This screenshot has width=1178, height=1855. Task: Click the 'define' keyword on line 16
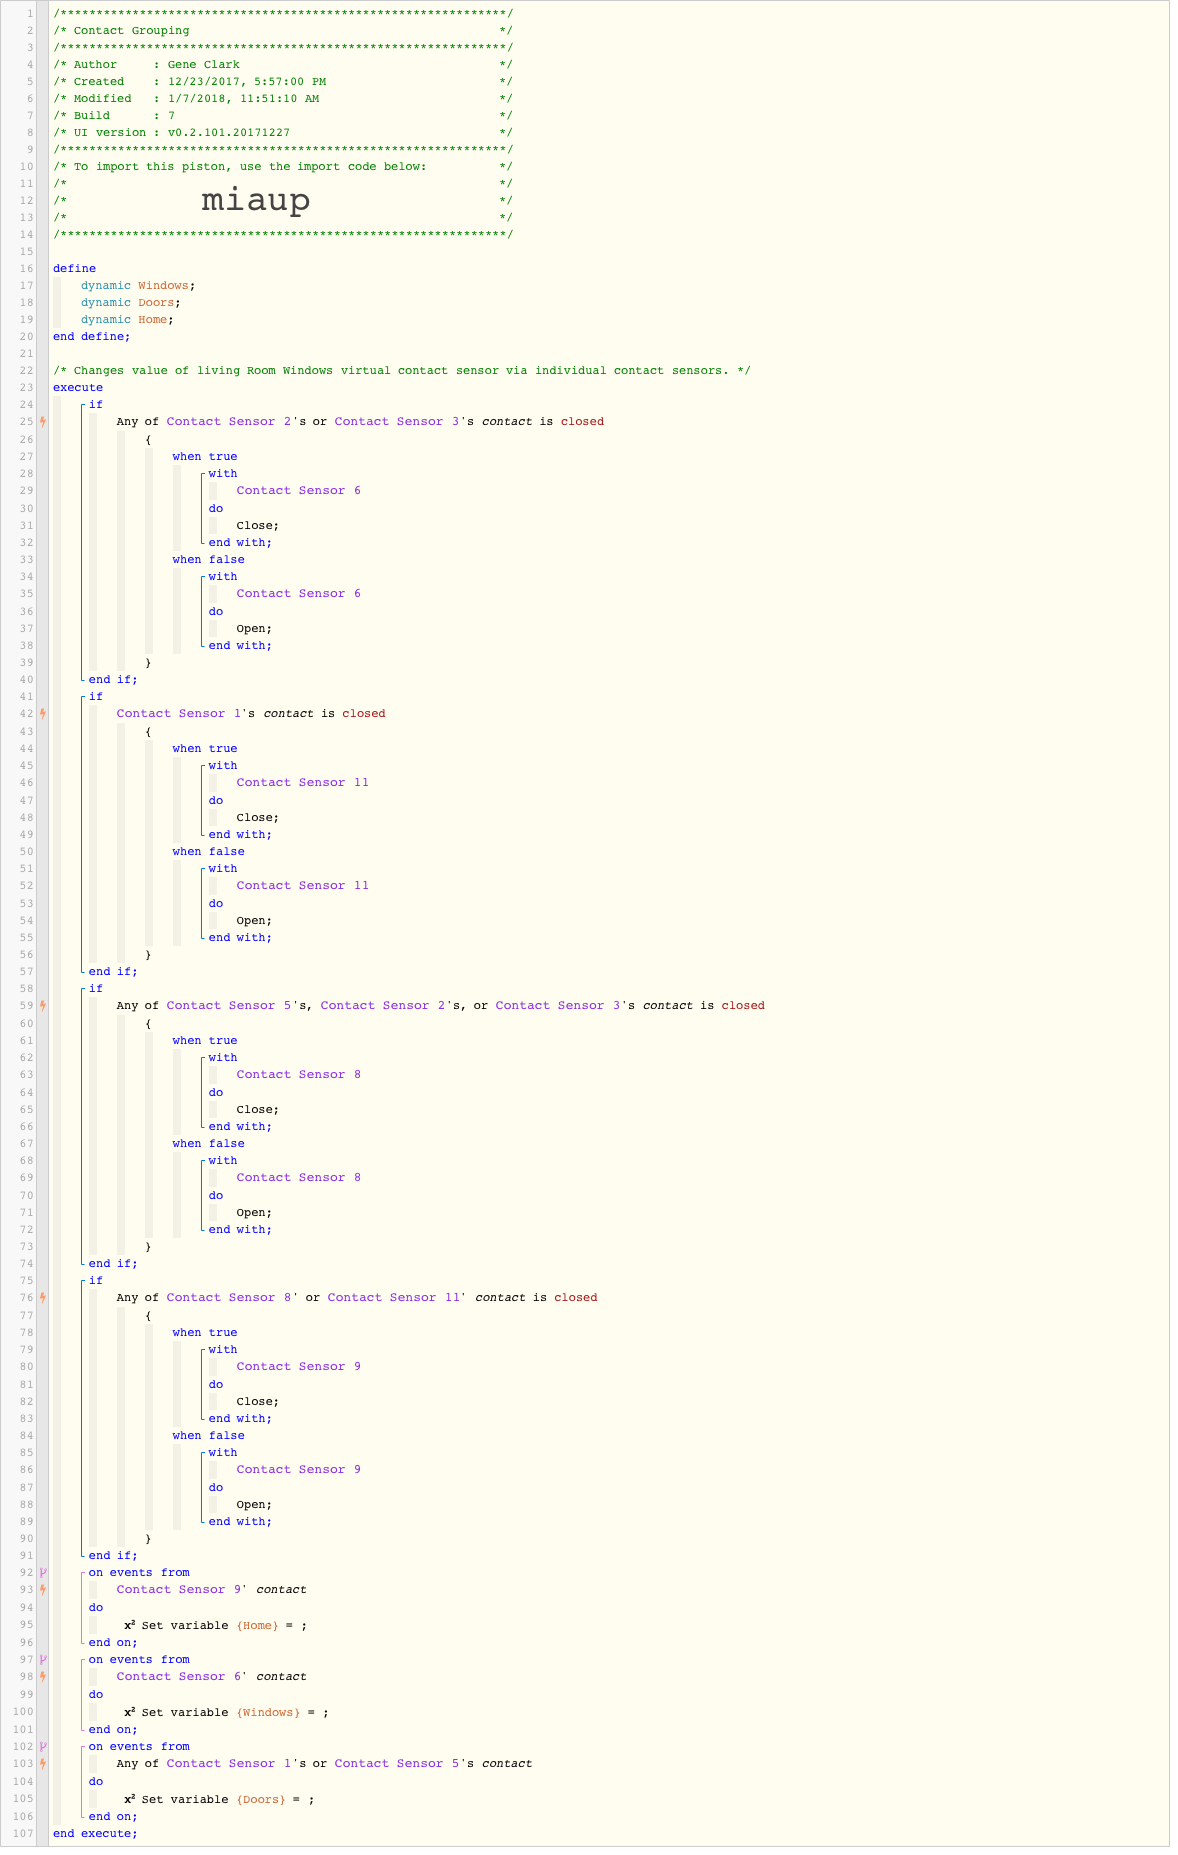(75, 269)
